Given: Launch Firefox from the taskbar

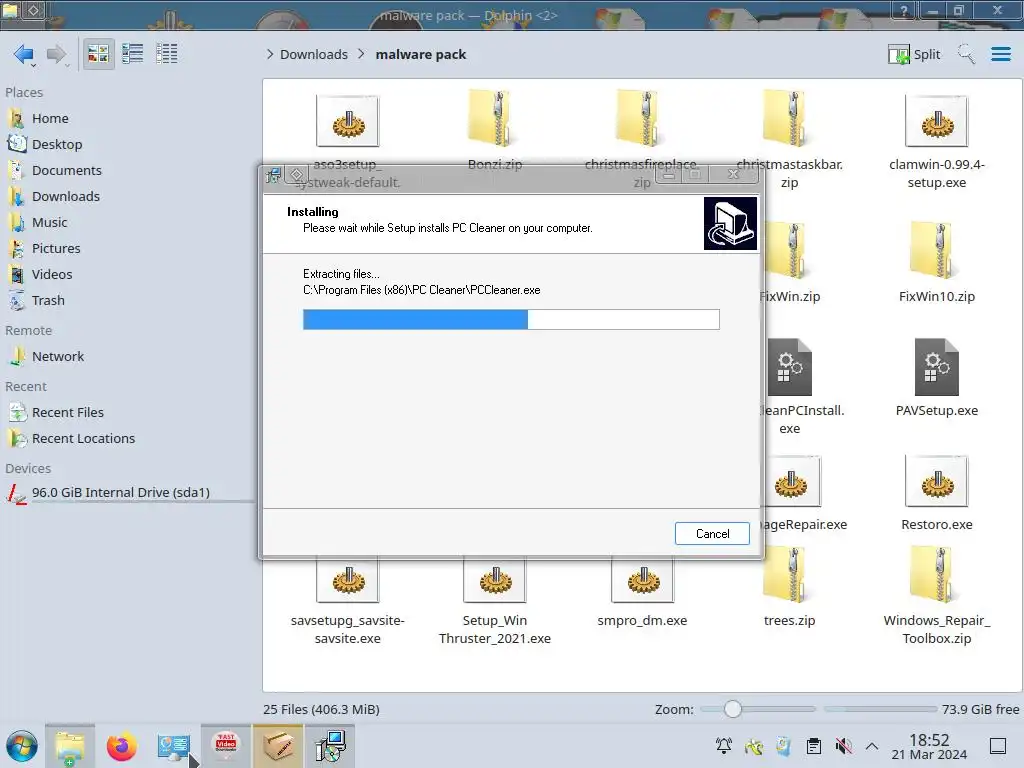Looking at the screenshot, I should pos(121,746).
